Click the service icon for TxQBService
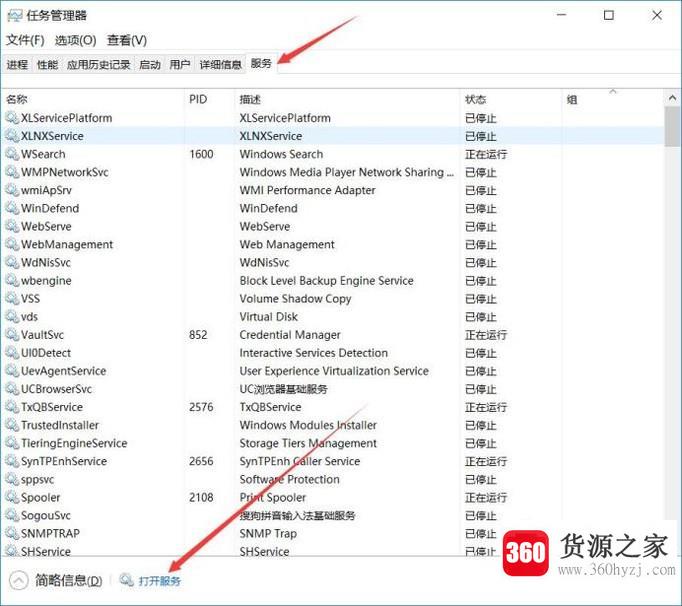 point(12,407)
